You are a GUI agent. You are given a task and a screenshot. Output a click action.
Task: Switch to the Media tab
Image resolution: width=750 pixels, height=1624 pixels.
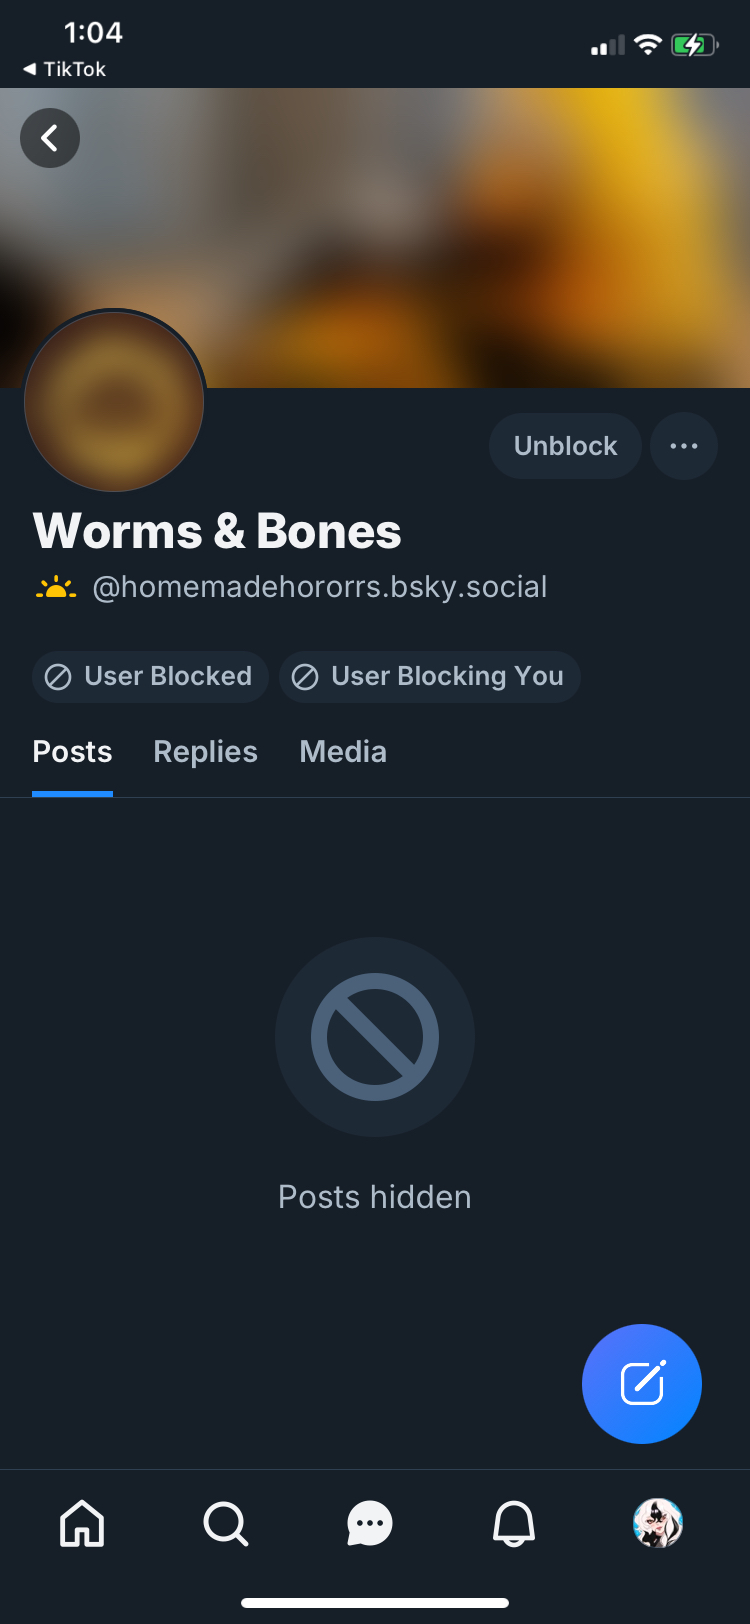pos(343,752)
